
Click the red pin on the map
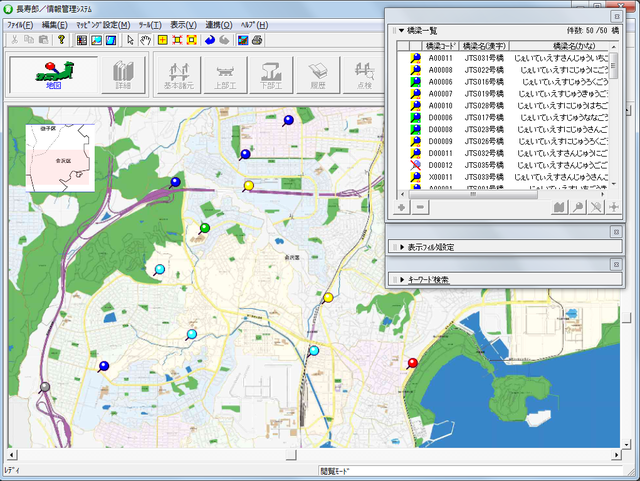412,362
